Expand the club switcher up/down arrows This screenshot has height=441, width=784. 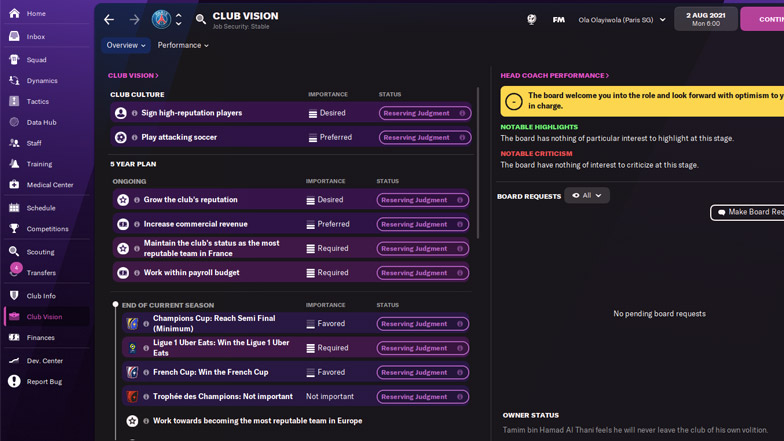pyautogui.click(x=178, y=20)
